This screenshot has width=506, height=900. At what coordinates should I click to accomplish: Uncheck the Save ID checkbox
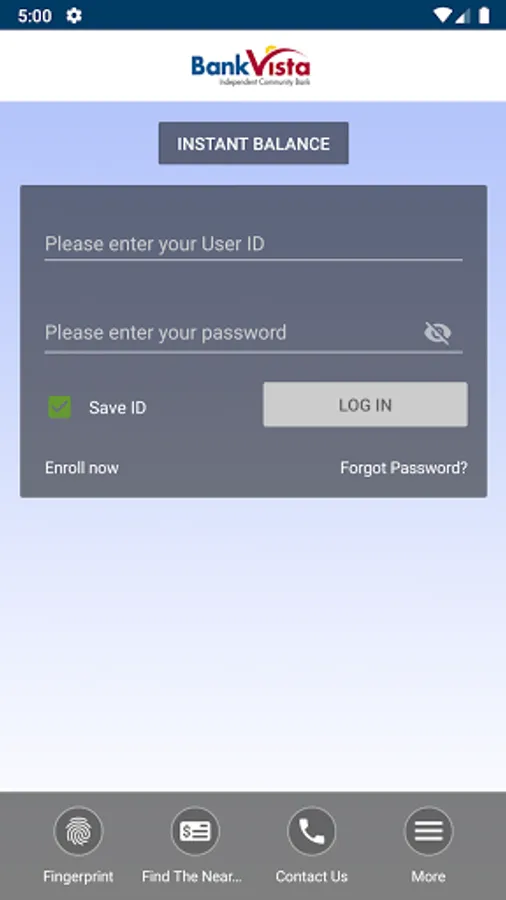60,407
